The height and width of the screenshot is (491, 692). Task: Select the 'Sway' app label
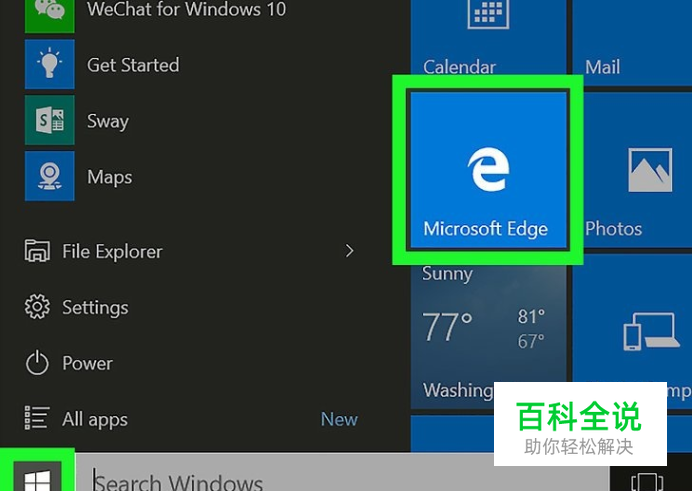coord(108,121)
